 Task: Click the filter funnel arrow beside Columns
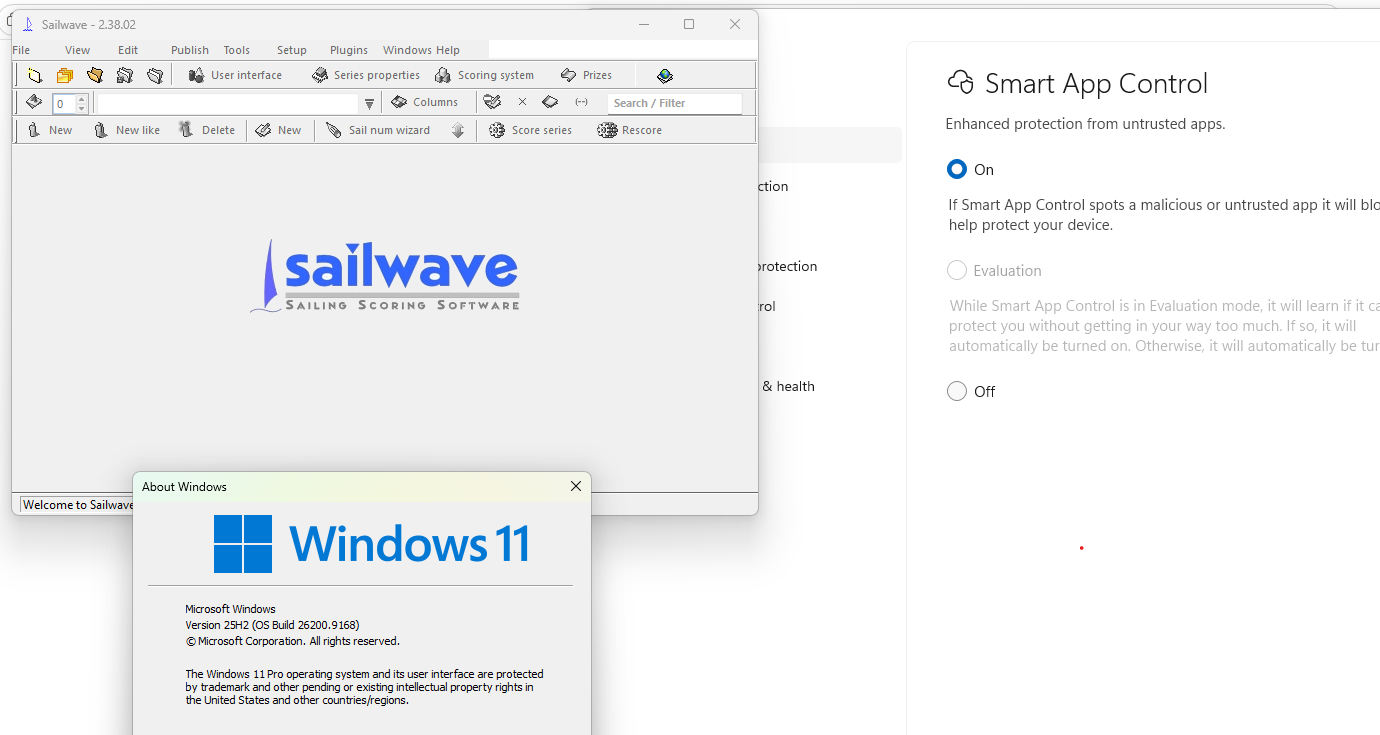[369, 103]
